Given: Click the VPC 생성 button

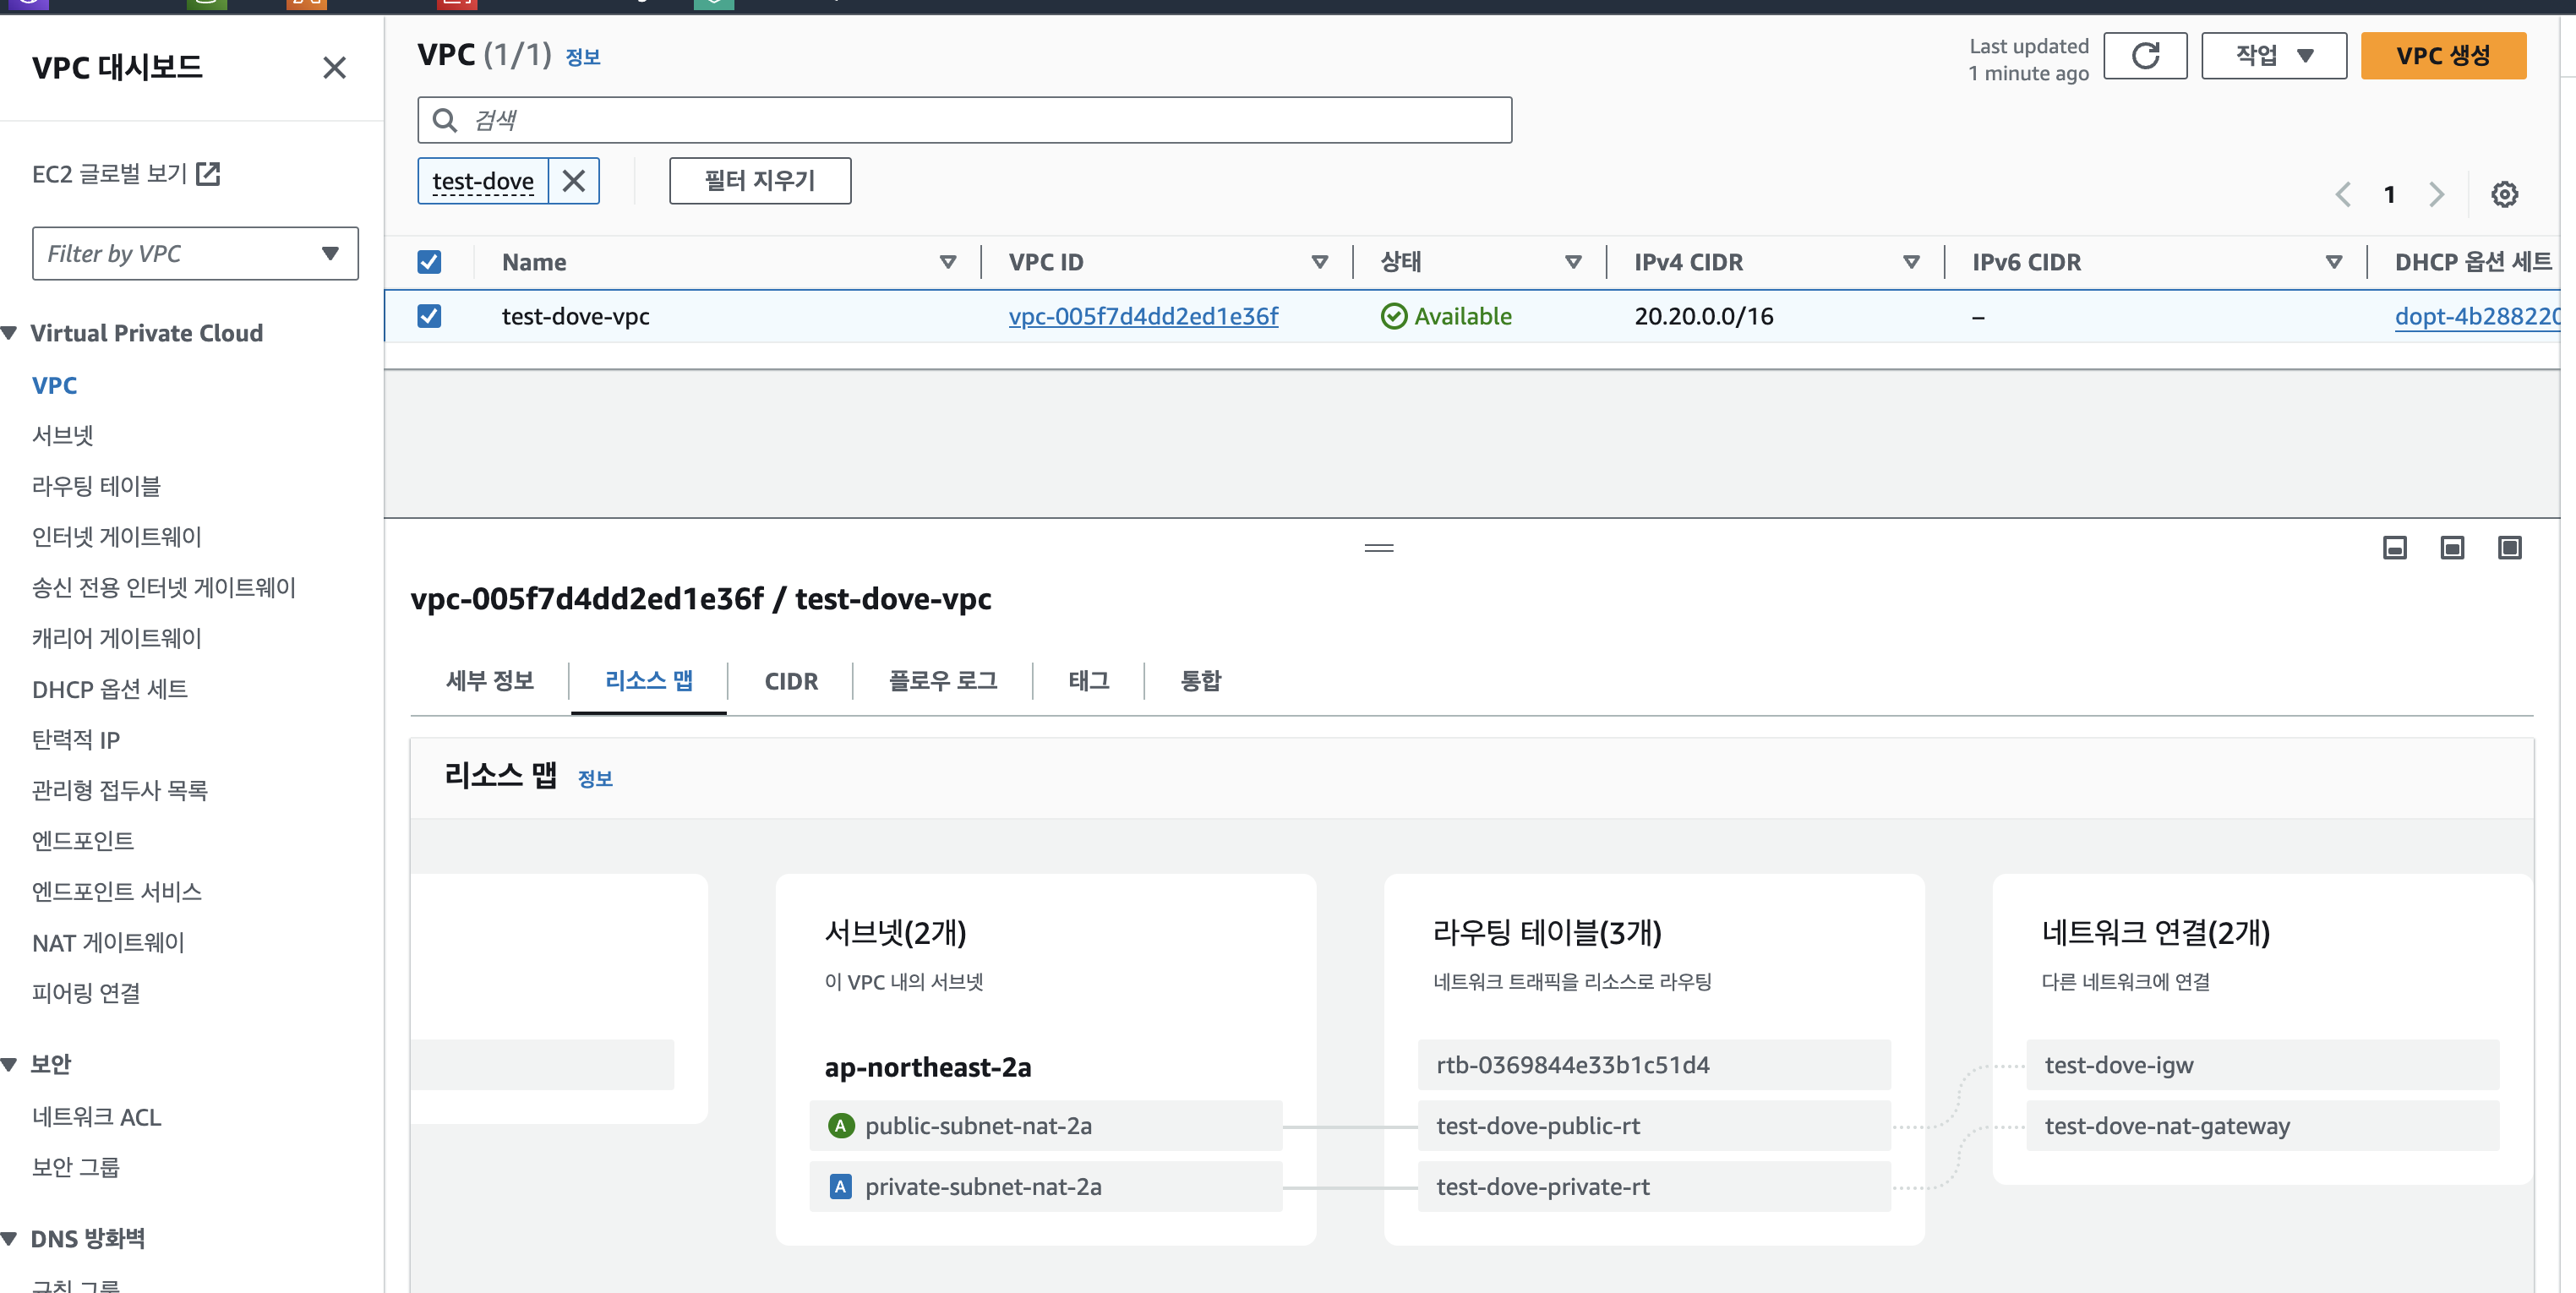Looking at the screenshot, I should [x=2442, y=56].
